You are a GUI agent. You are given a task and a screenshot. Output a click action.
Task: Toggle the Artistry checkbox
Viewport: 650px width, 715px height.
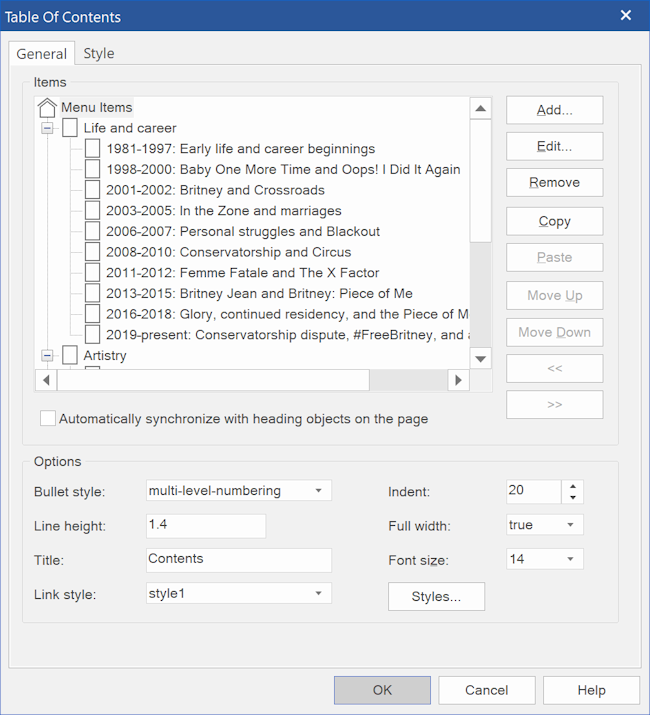70,355
